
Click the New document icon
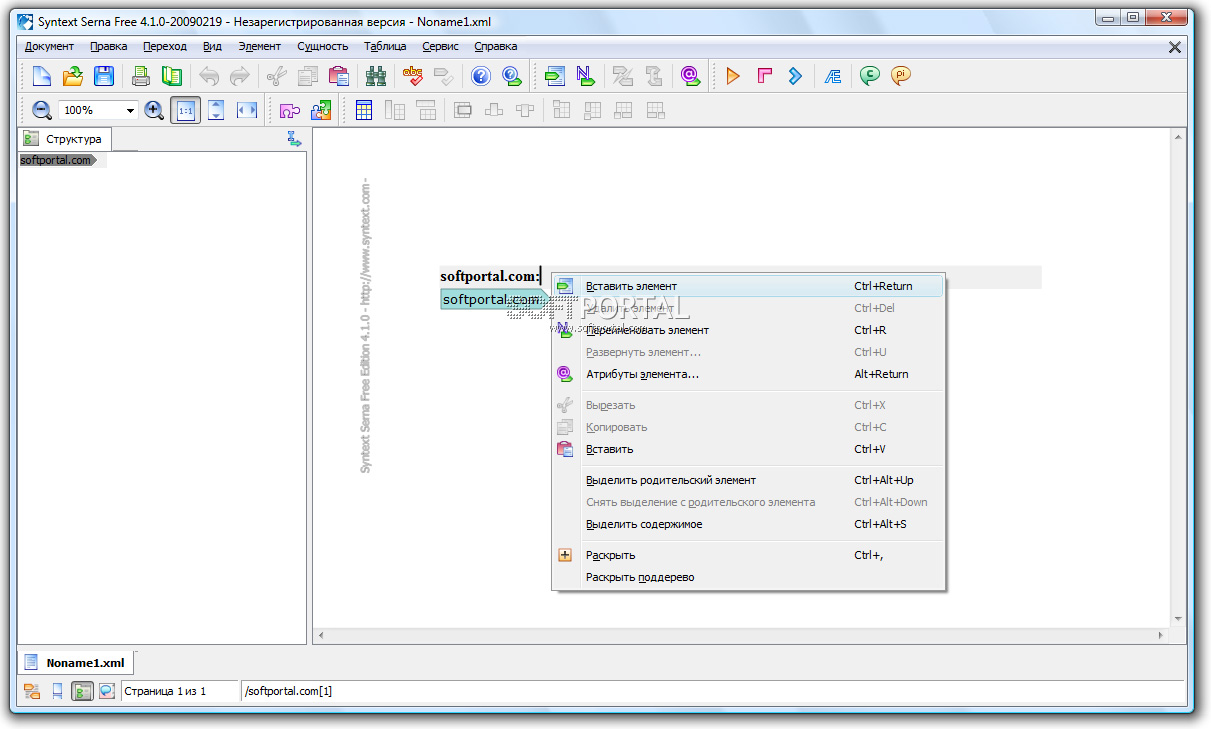coord(42,76)
